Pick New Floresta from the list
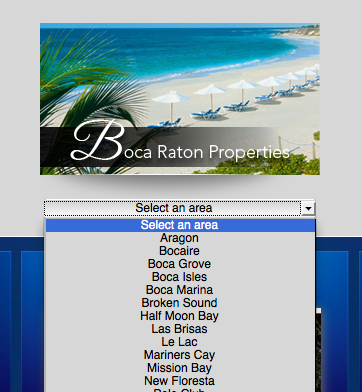362x392 pixels. click(x=180, y=381)
